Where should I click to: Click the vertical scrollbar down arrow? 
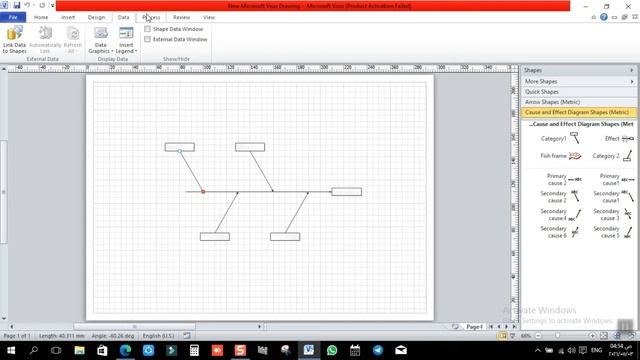point(4,318)
